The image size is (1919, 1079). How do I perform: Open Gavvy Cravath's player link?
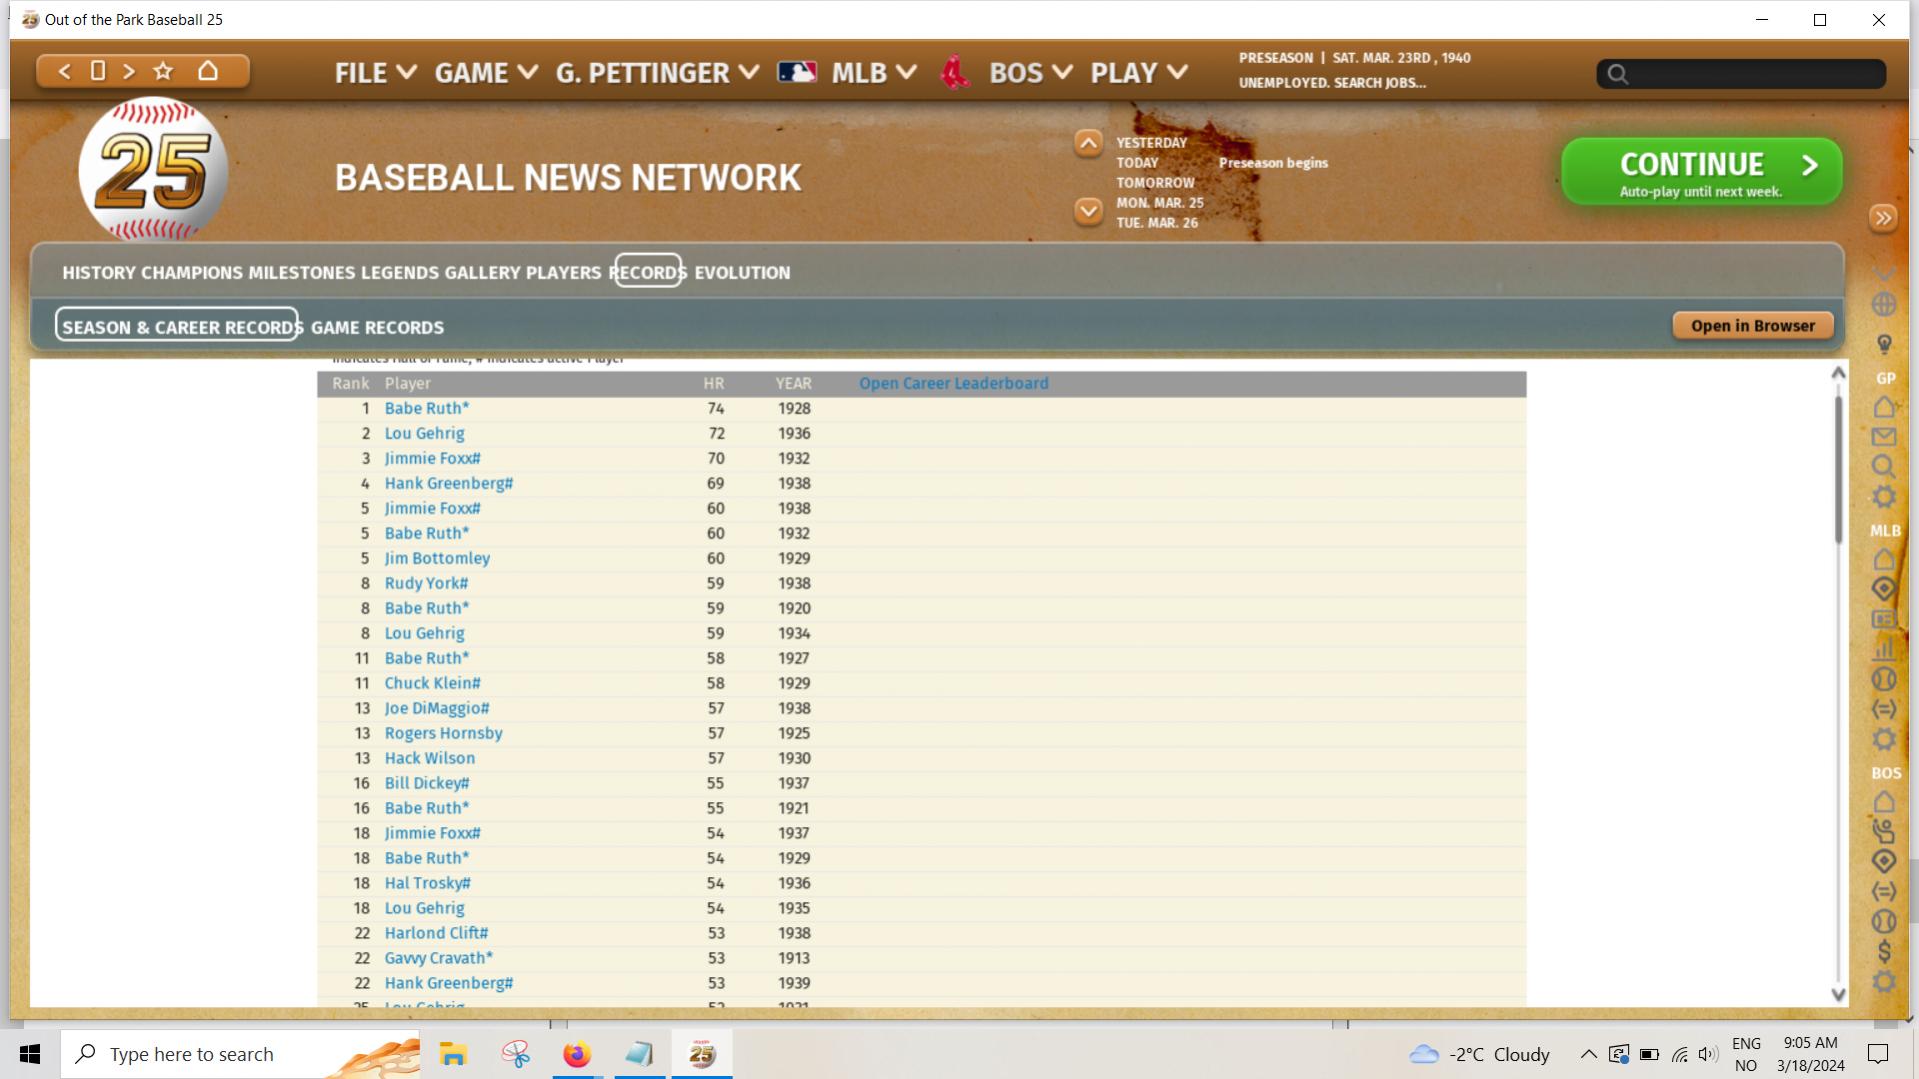point(439,959)
